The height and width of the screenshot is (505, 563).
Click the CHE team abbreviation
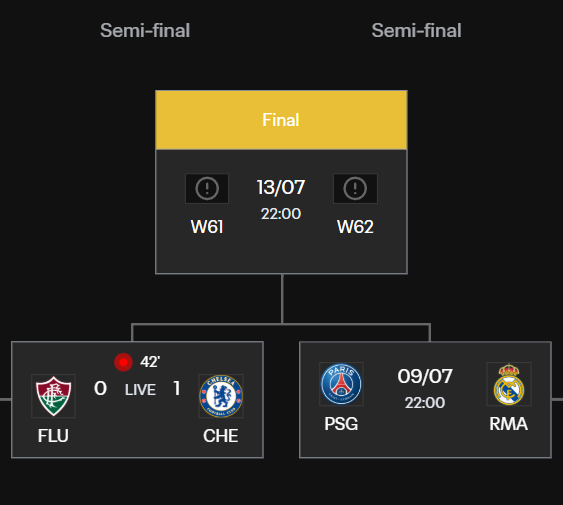click(x=220, y=436)
